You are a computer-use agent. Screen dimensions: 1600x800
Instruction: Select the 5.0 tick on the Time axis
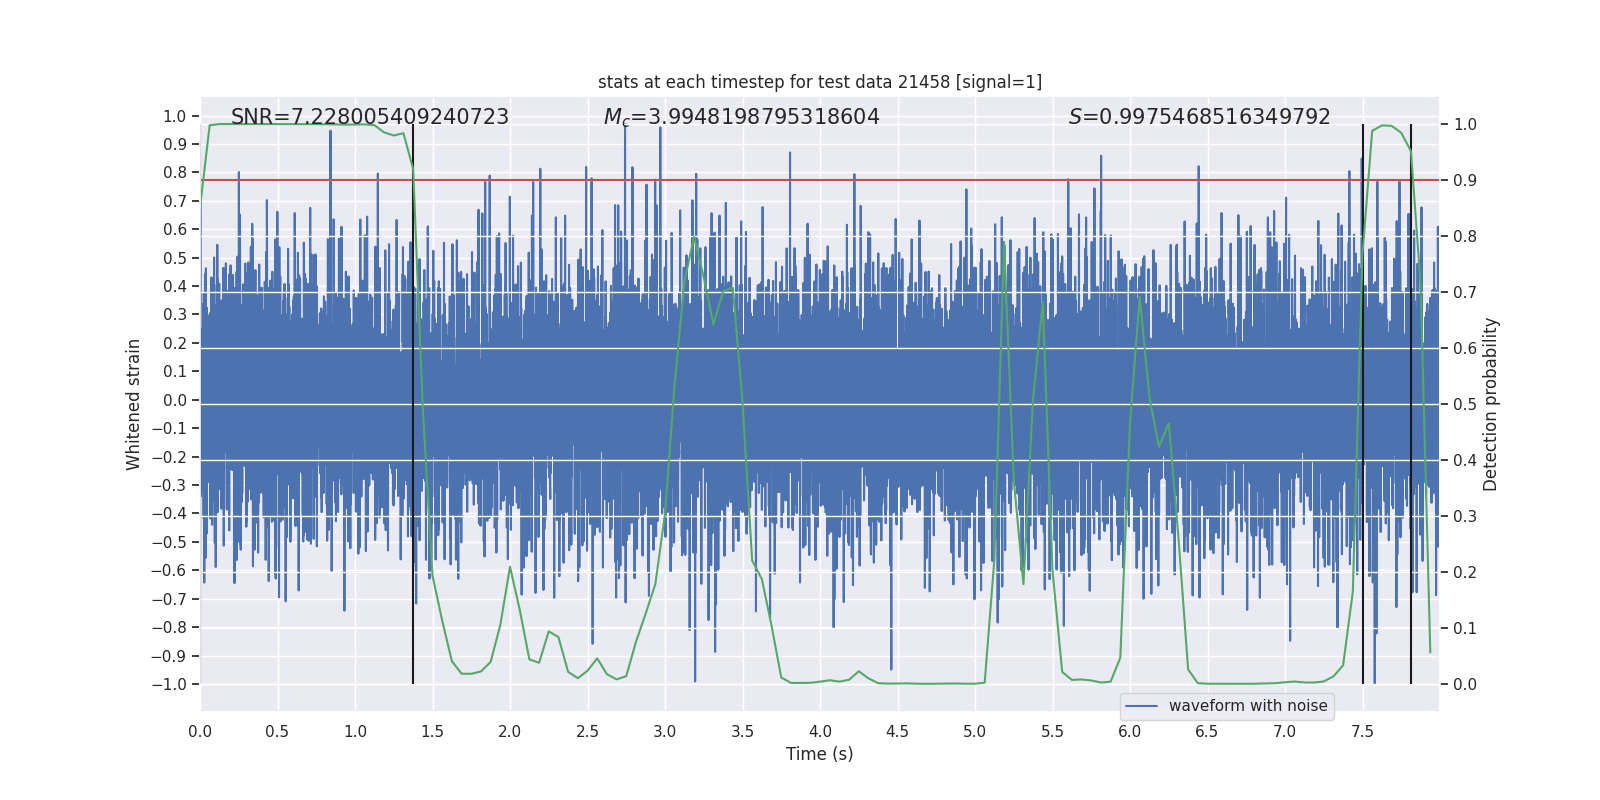click(x=975, y=731)
